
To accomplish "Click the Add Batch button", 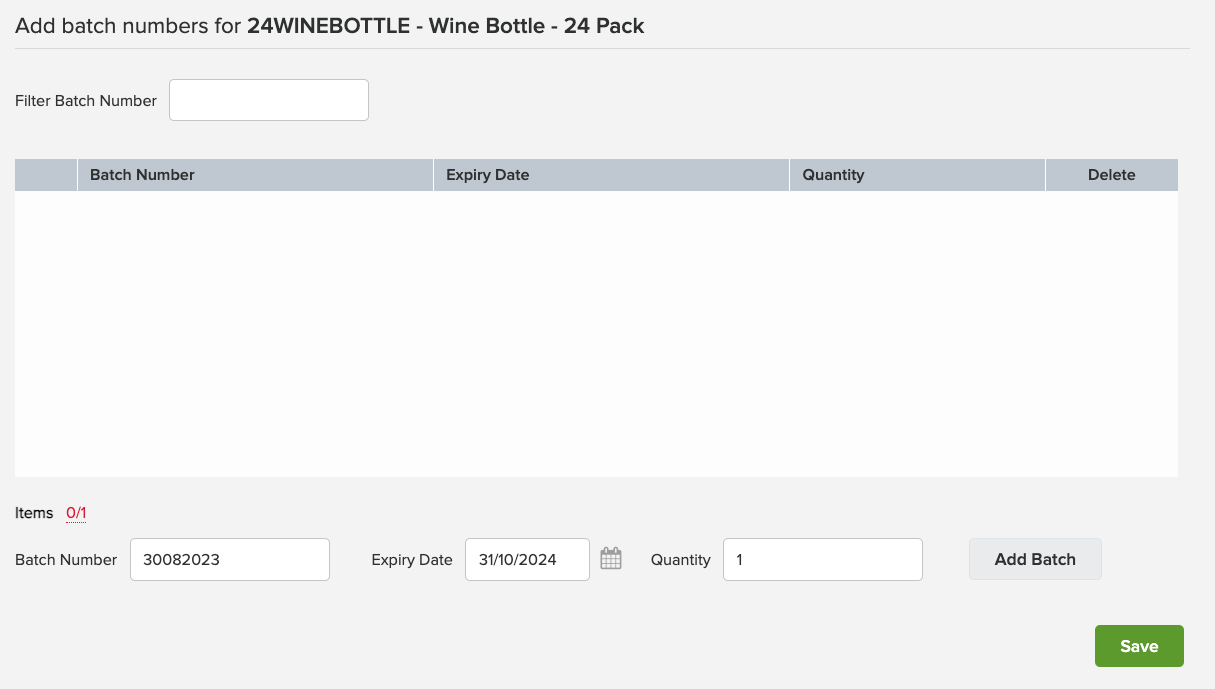I will (x=1034, y=559).
